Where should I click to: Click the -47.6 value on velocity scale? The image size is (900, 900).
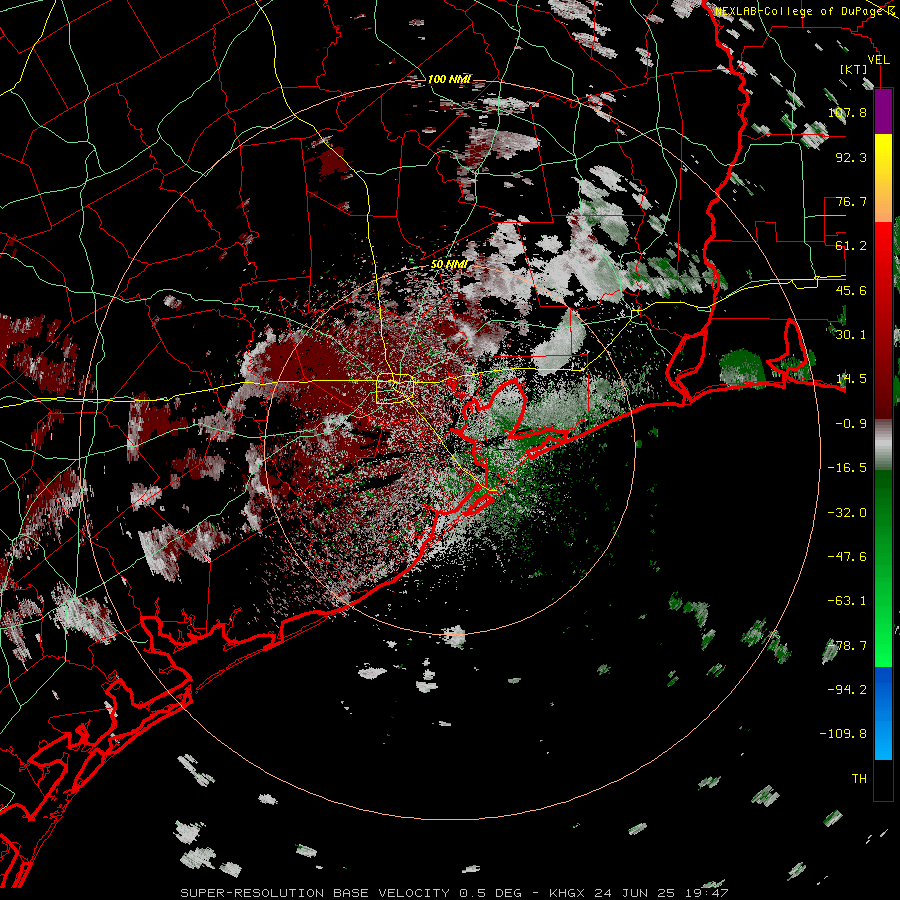[847, 556]
